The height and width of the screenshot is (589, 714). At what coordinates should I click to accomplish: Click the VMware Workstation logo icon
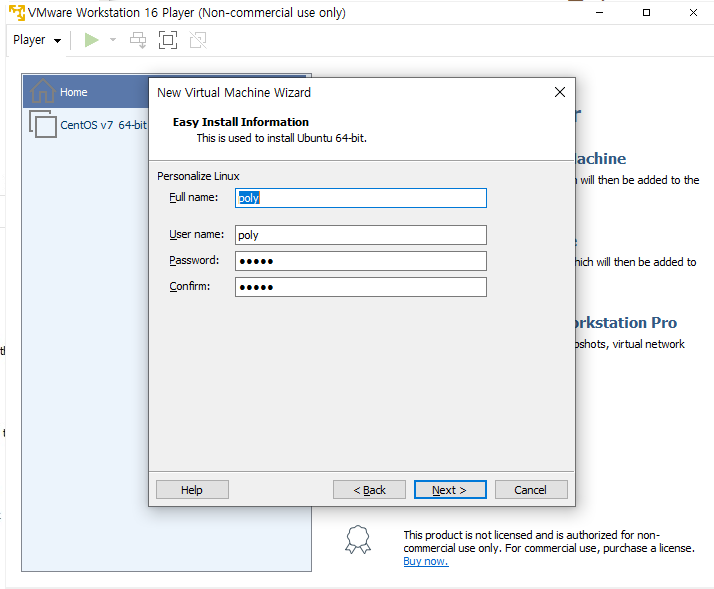[x=17, y=12]
